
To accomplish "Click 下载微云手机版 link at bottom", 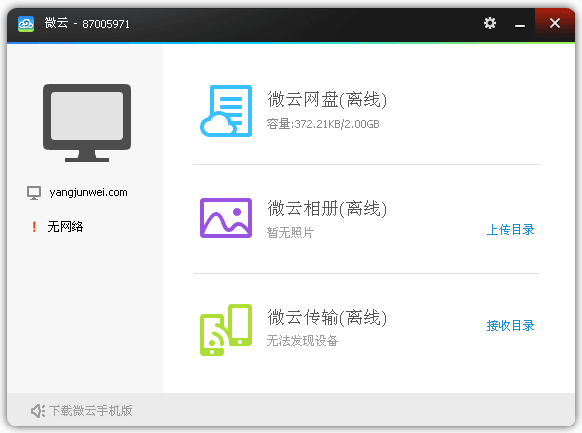I will pyautogui.click(x=91, y=411).
